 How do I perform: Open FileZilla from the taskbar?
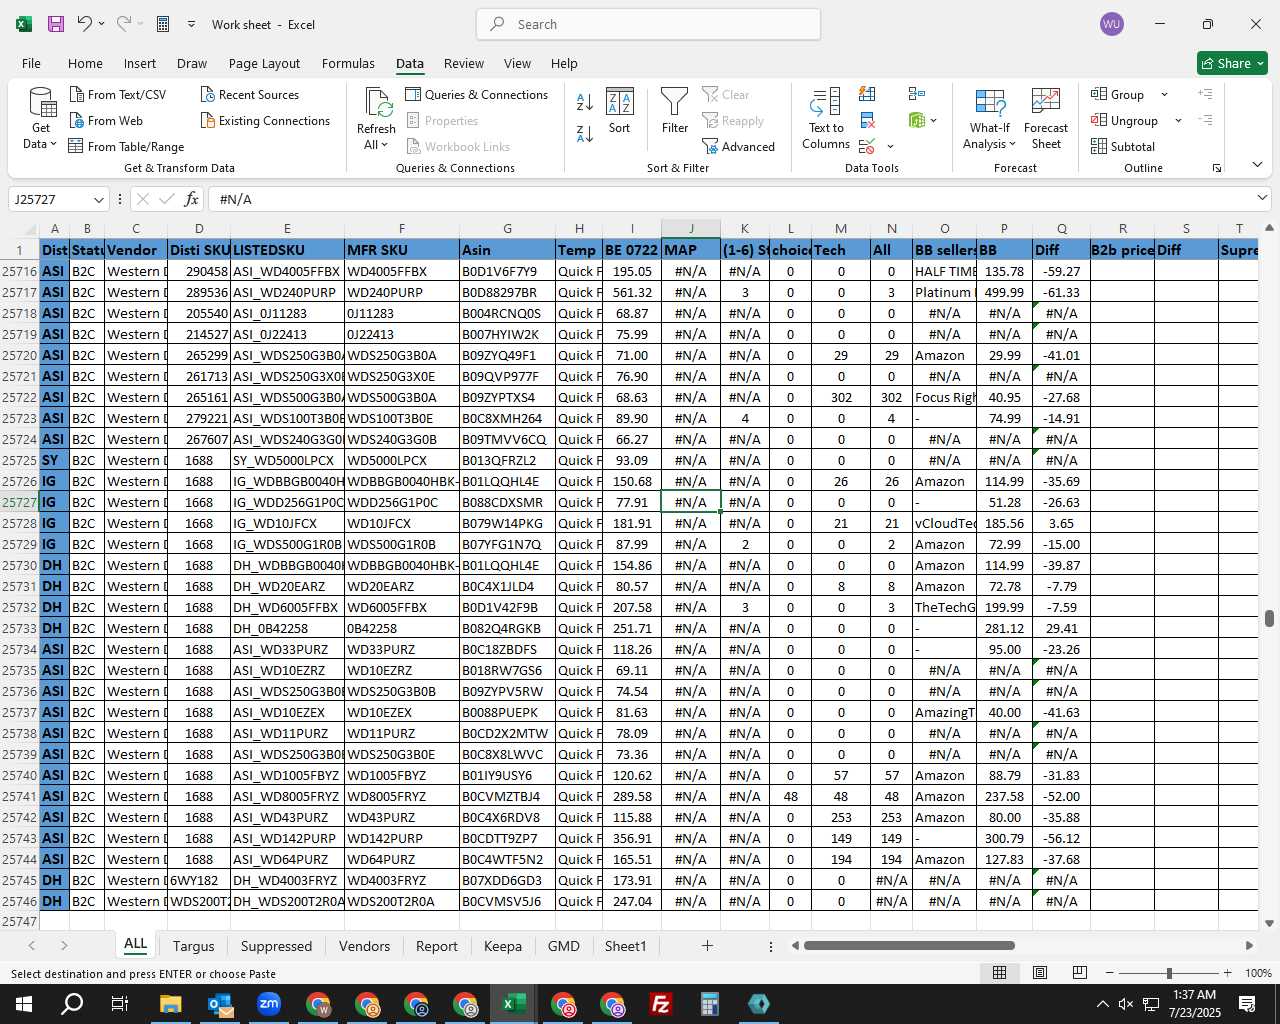(x=660, y=1004)
